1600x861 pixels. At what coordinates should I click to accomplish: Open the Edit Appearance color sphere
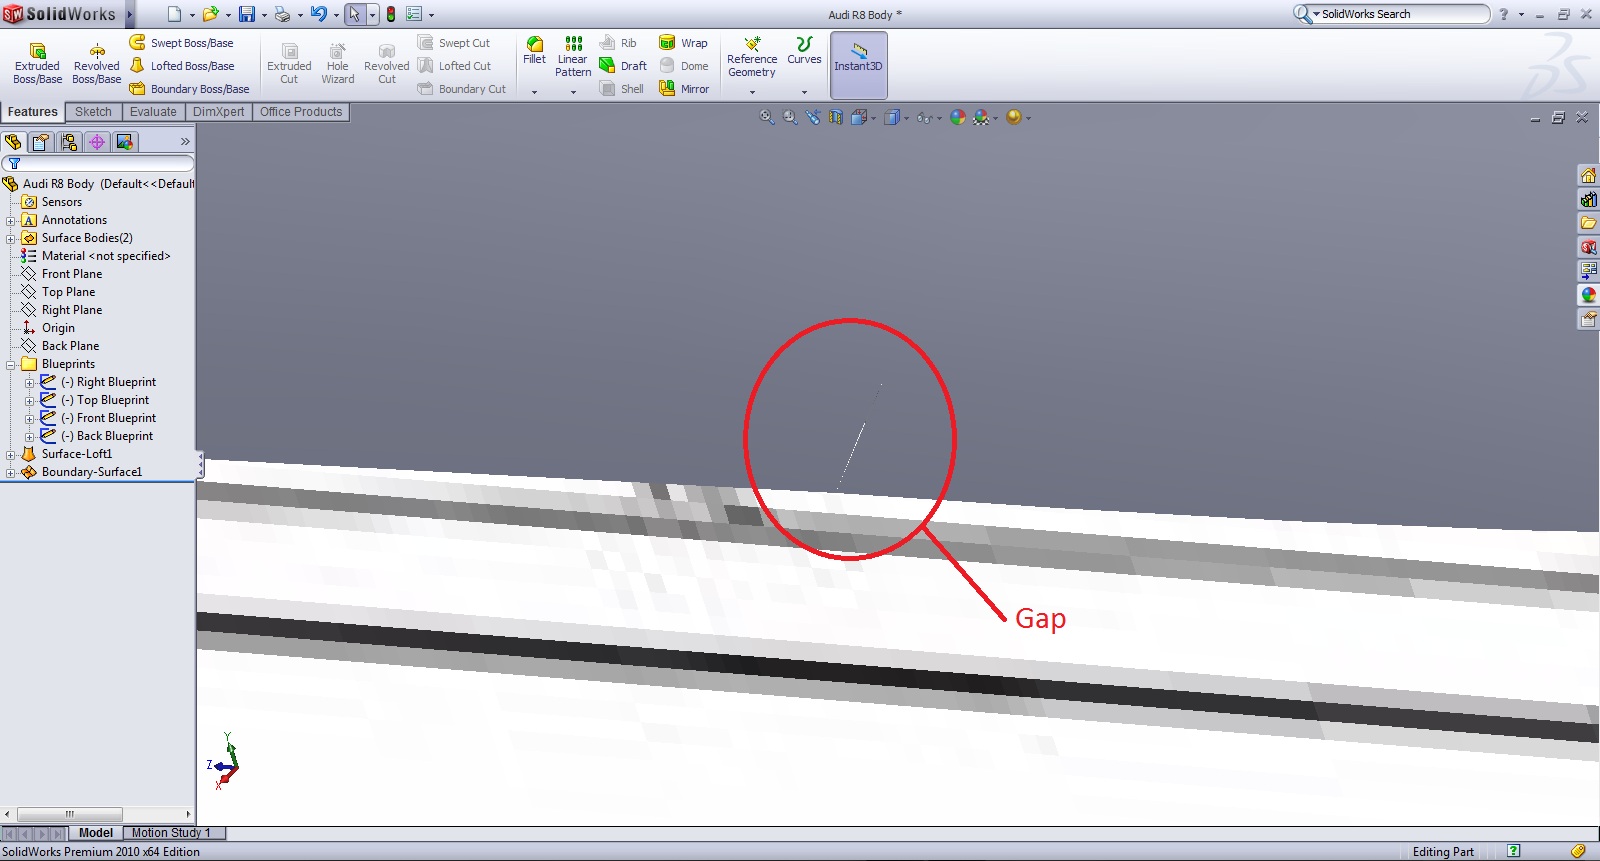(958, 117)
